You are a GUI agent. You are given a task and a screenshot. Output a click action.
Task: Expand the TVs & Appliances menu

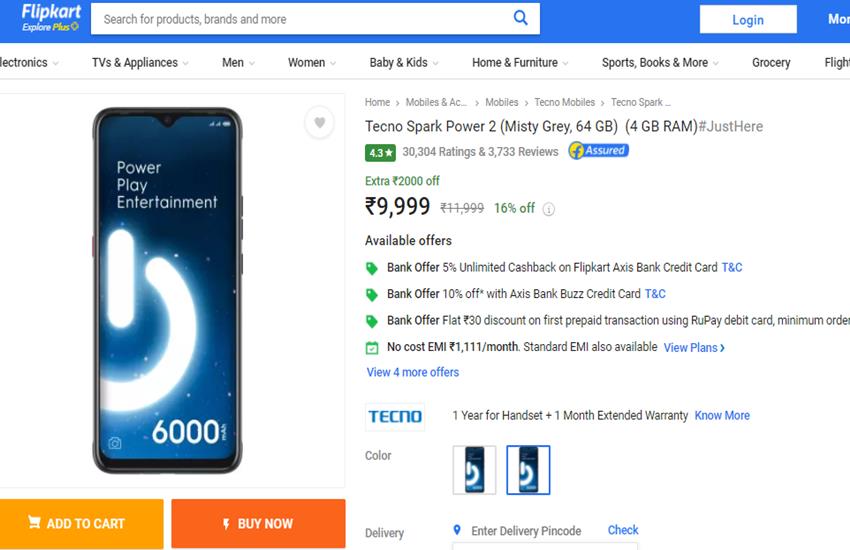click(x=140, y=62)
